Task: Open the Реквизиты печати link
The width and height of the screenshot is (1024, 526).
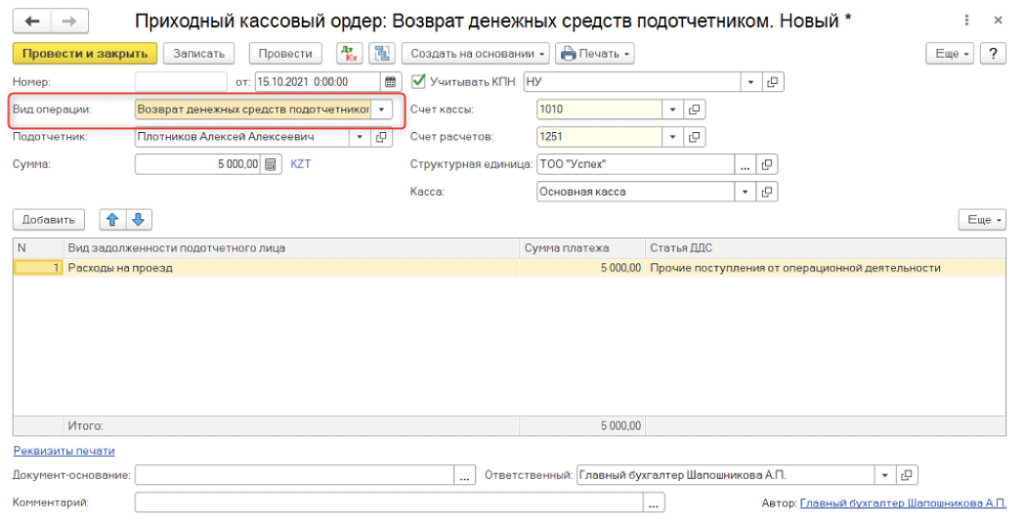Action: pyautogui.click(x=63, y=451)
